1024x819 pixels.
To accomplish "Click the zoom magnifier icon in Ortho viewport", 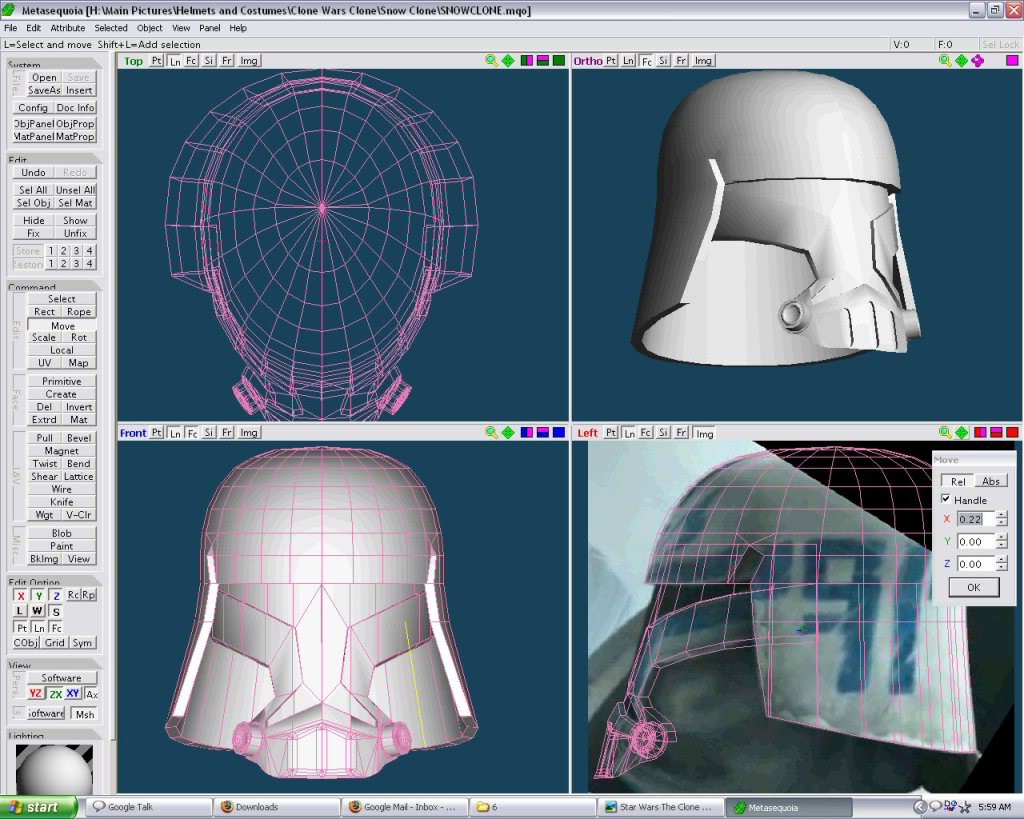I will (x=944, y=61).
